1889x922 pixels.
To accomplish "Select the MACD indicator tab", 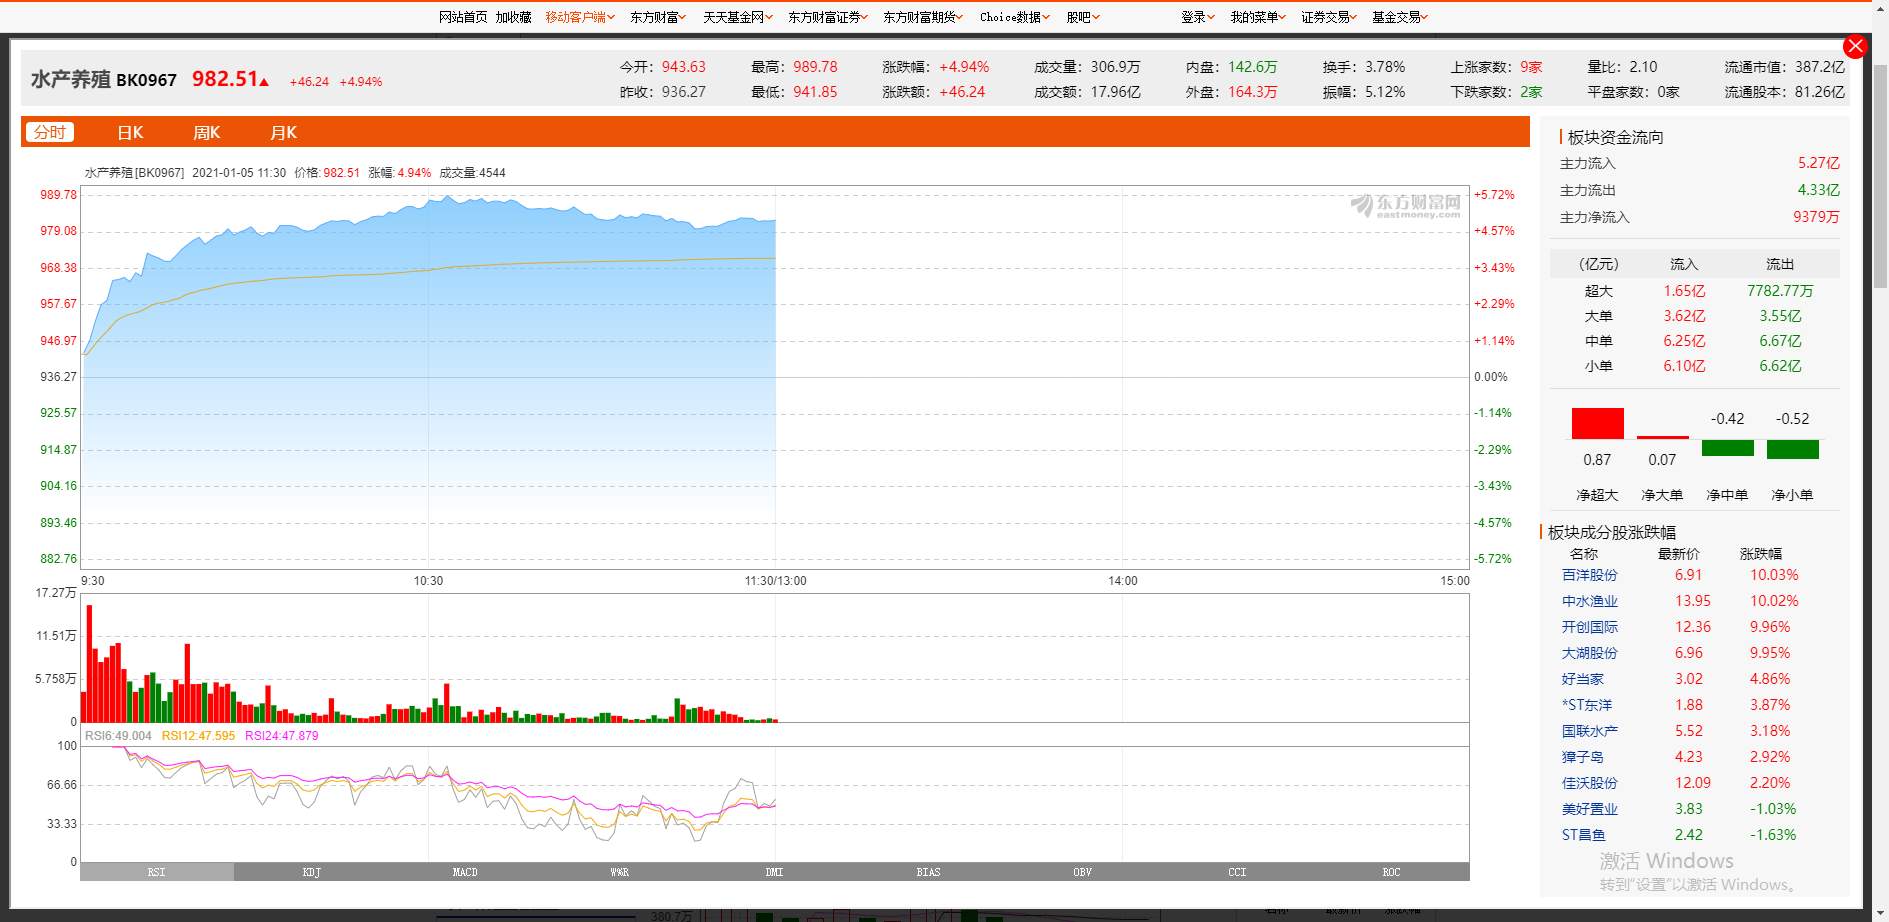I will pos(465,872).
